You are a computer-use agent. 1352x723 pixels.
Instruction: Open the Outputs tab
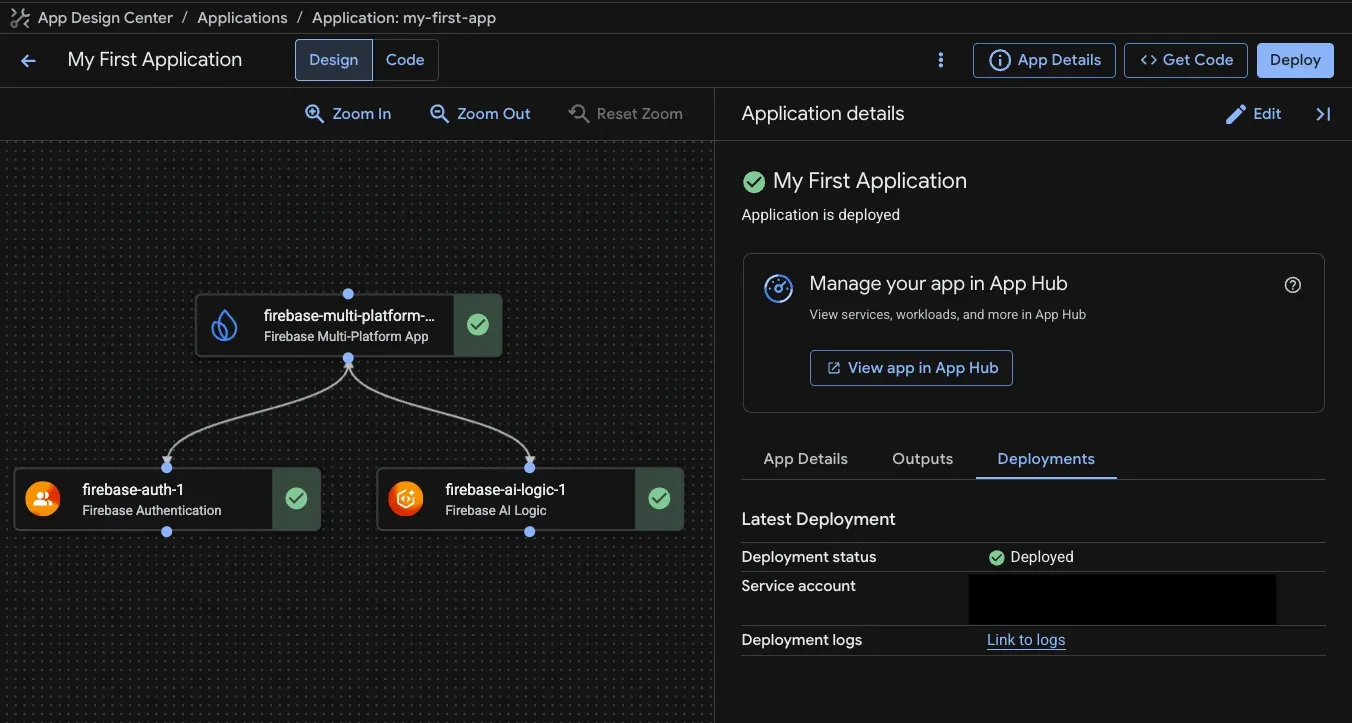tap(922, 458)
